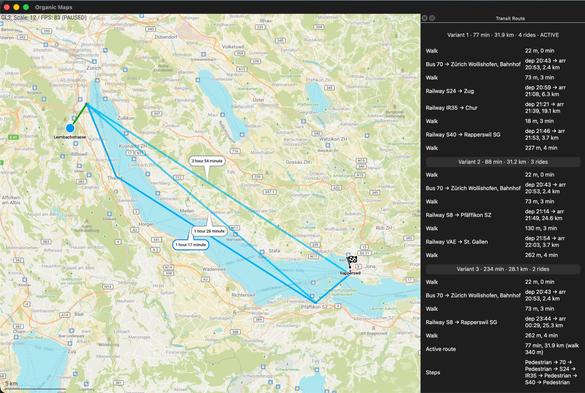
Task: Click the Walk row showing 130 m, 3 min
Action: coord(503,228)
